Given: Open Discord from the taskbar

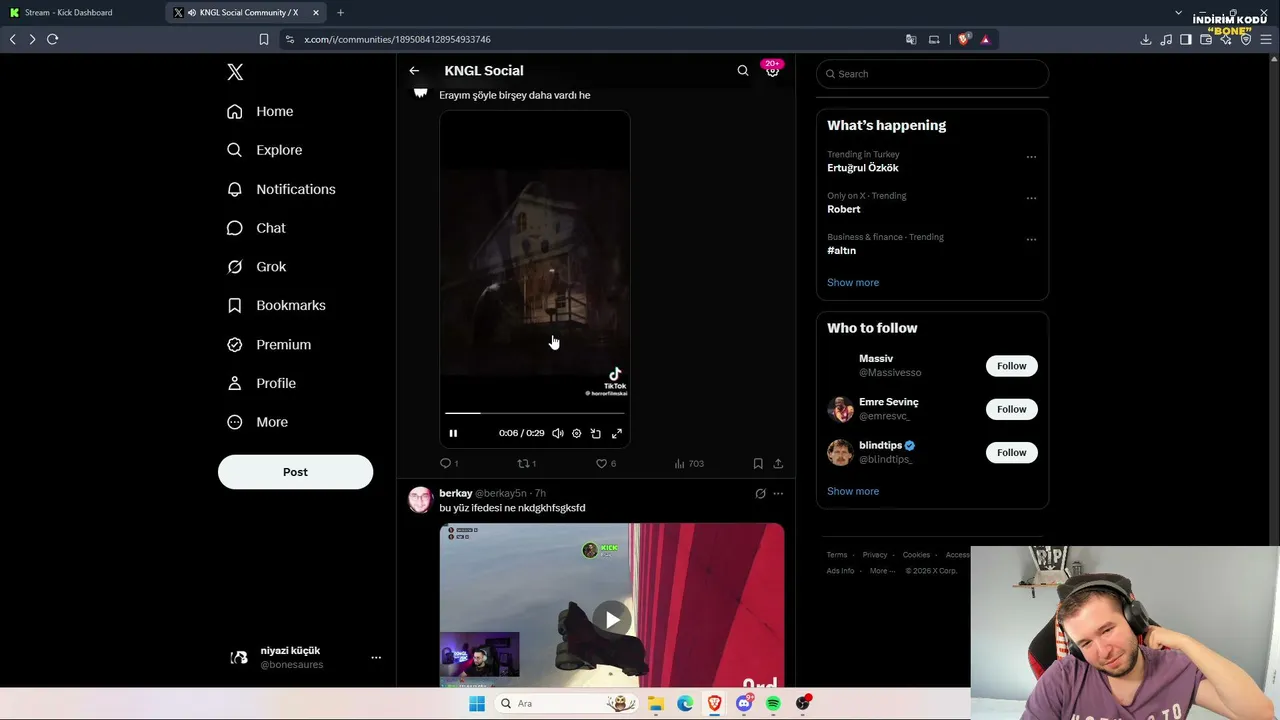Looking at the screenshot, I should 744,703.
